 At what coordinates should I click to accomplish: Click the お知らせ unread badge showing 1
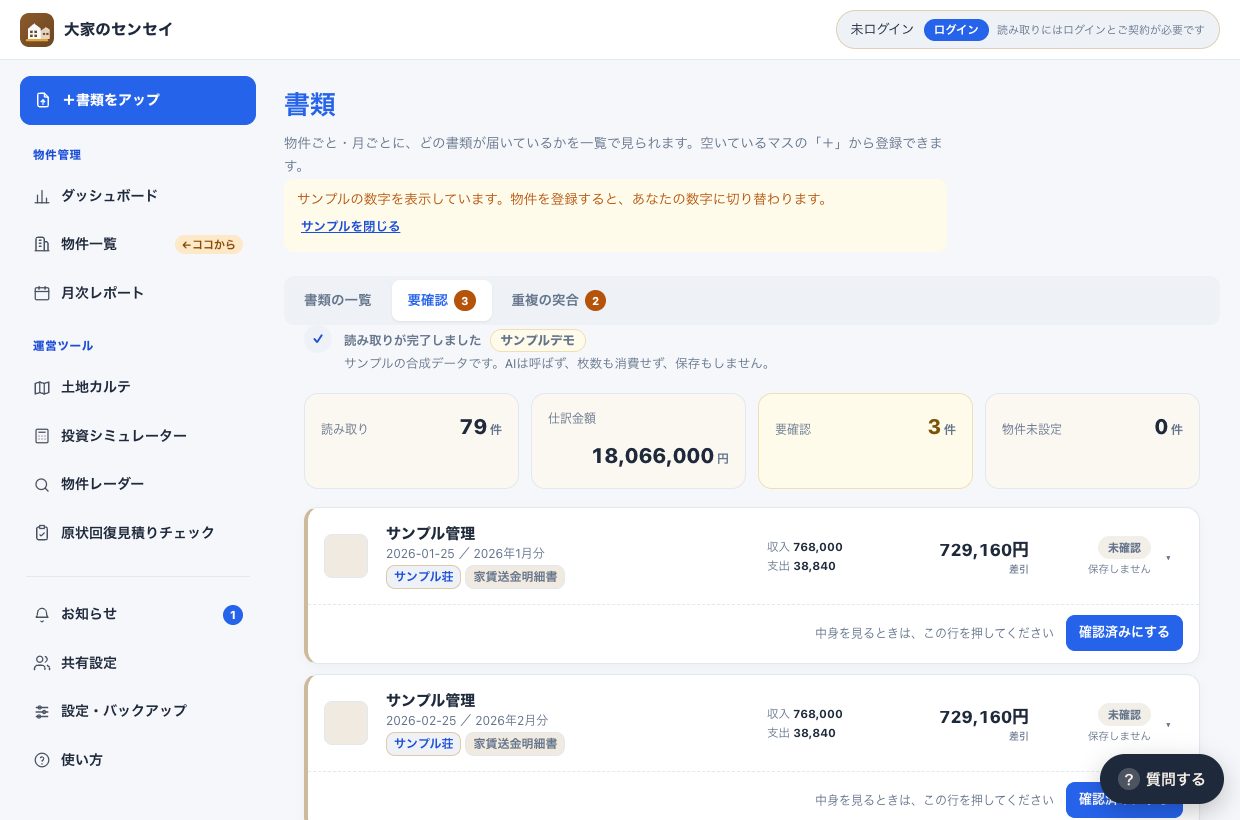233,615
